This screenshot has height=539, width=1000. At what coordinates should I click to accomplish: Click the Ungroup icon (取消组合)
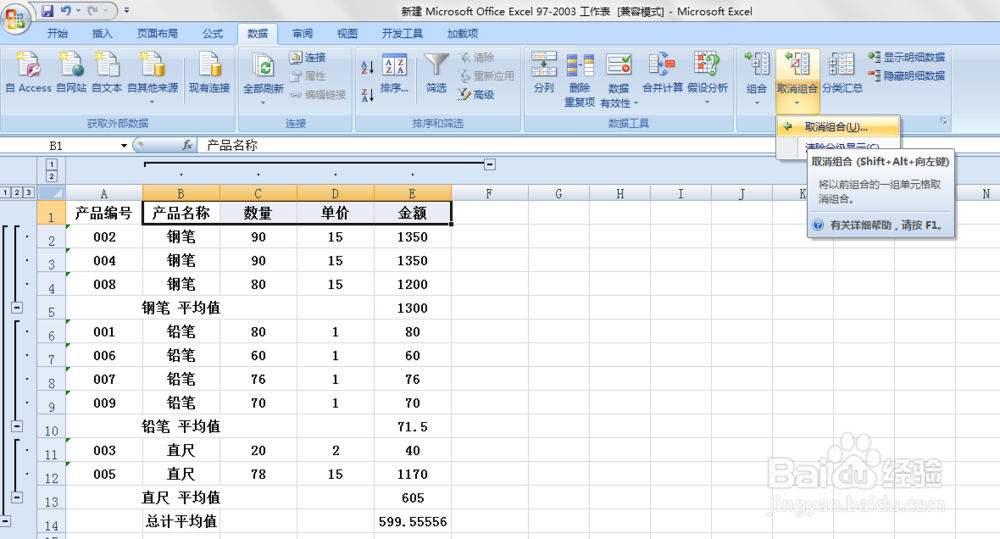coord(797,65)
